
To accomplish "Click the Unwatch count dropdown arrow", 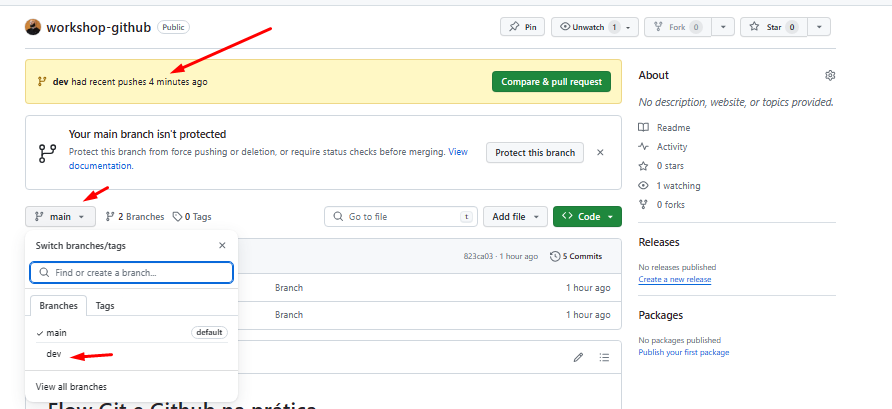I will coord(628,27).
